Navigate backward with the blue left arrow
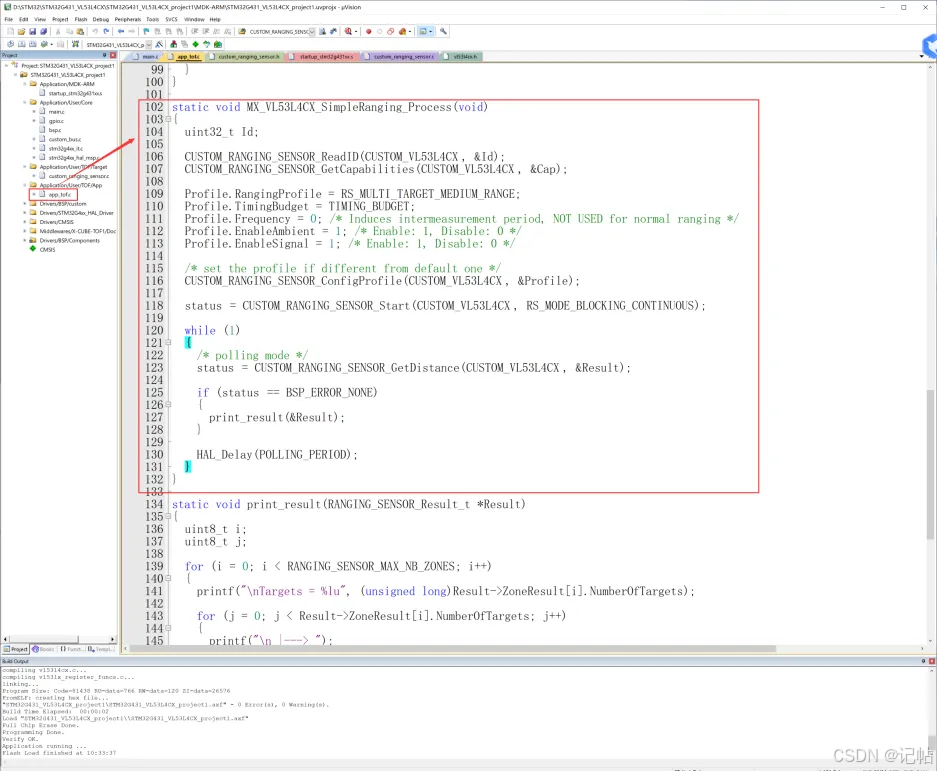Screen dimensions: 937x771 121,31
